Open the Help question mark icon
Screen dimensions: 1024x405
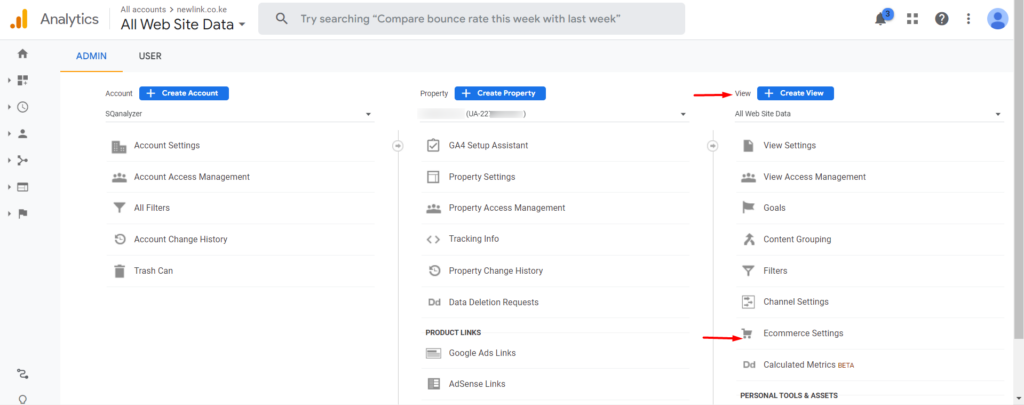pyautogui.click(x=941, y=19)
